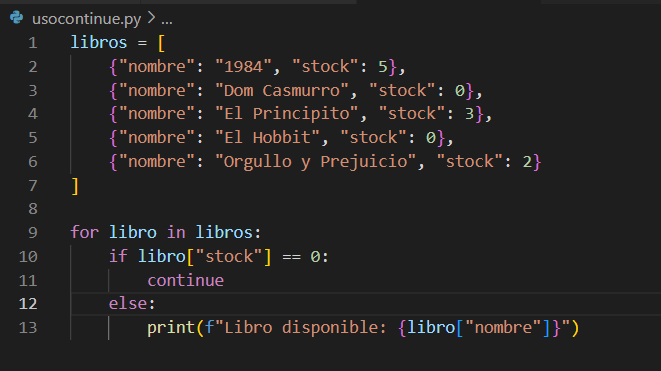
Task: Click line number 7 in gutter
Action: tap(33, 186)
